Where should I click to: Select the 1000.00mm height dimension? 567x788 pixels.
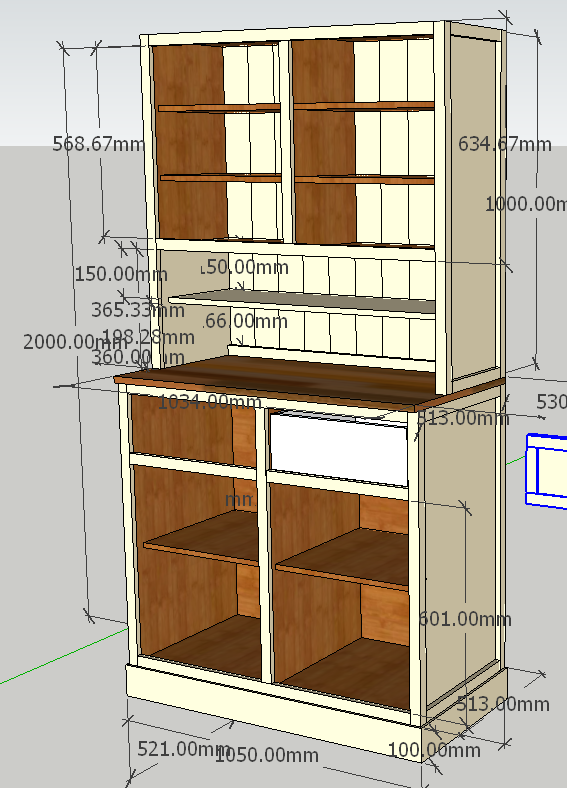click(526, 204)
